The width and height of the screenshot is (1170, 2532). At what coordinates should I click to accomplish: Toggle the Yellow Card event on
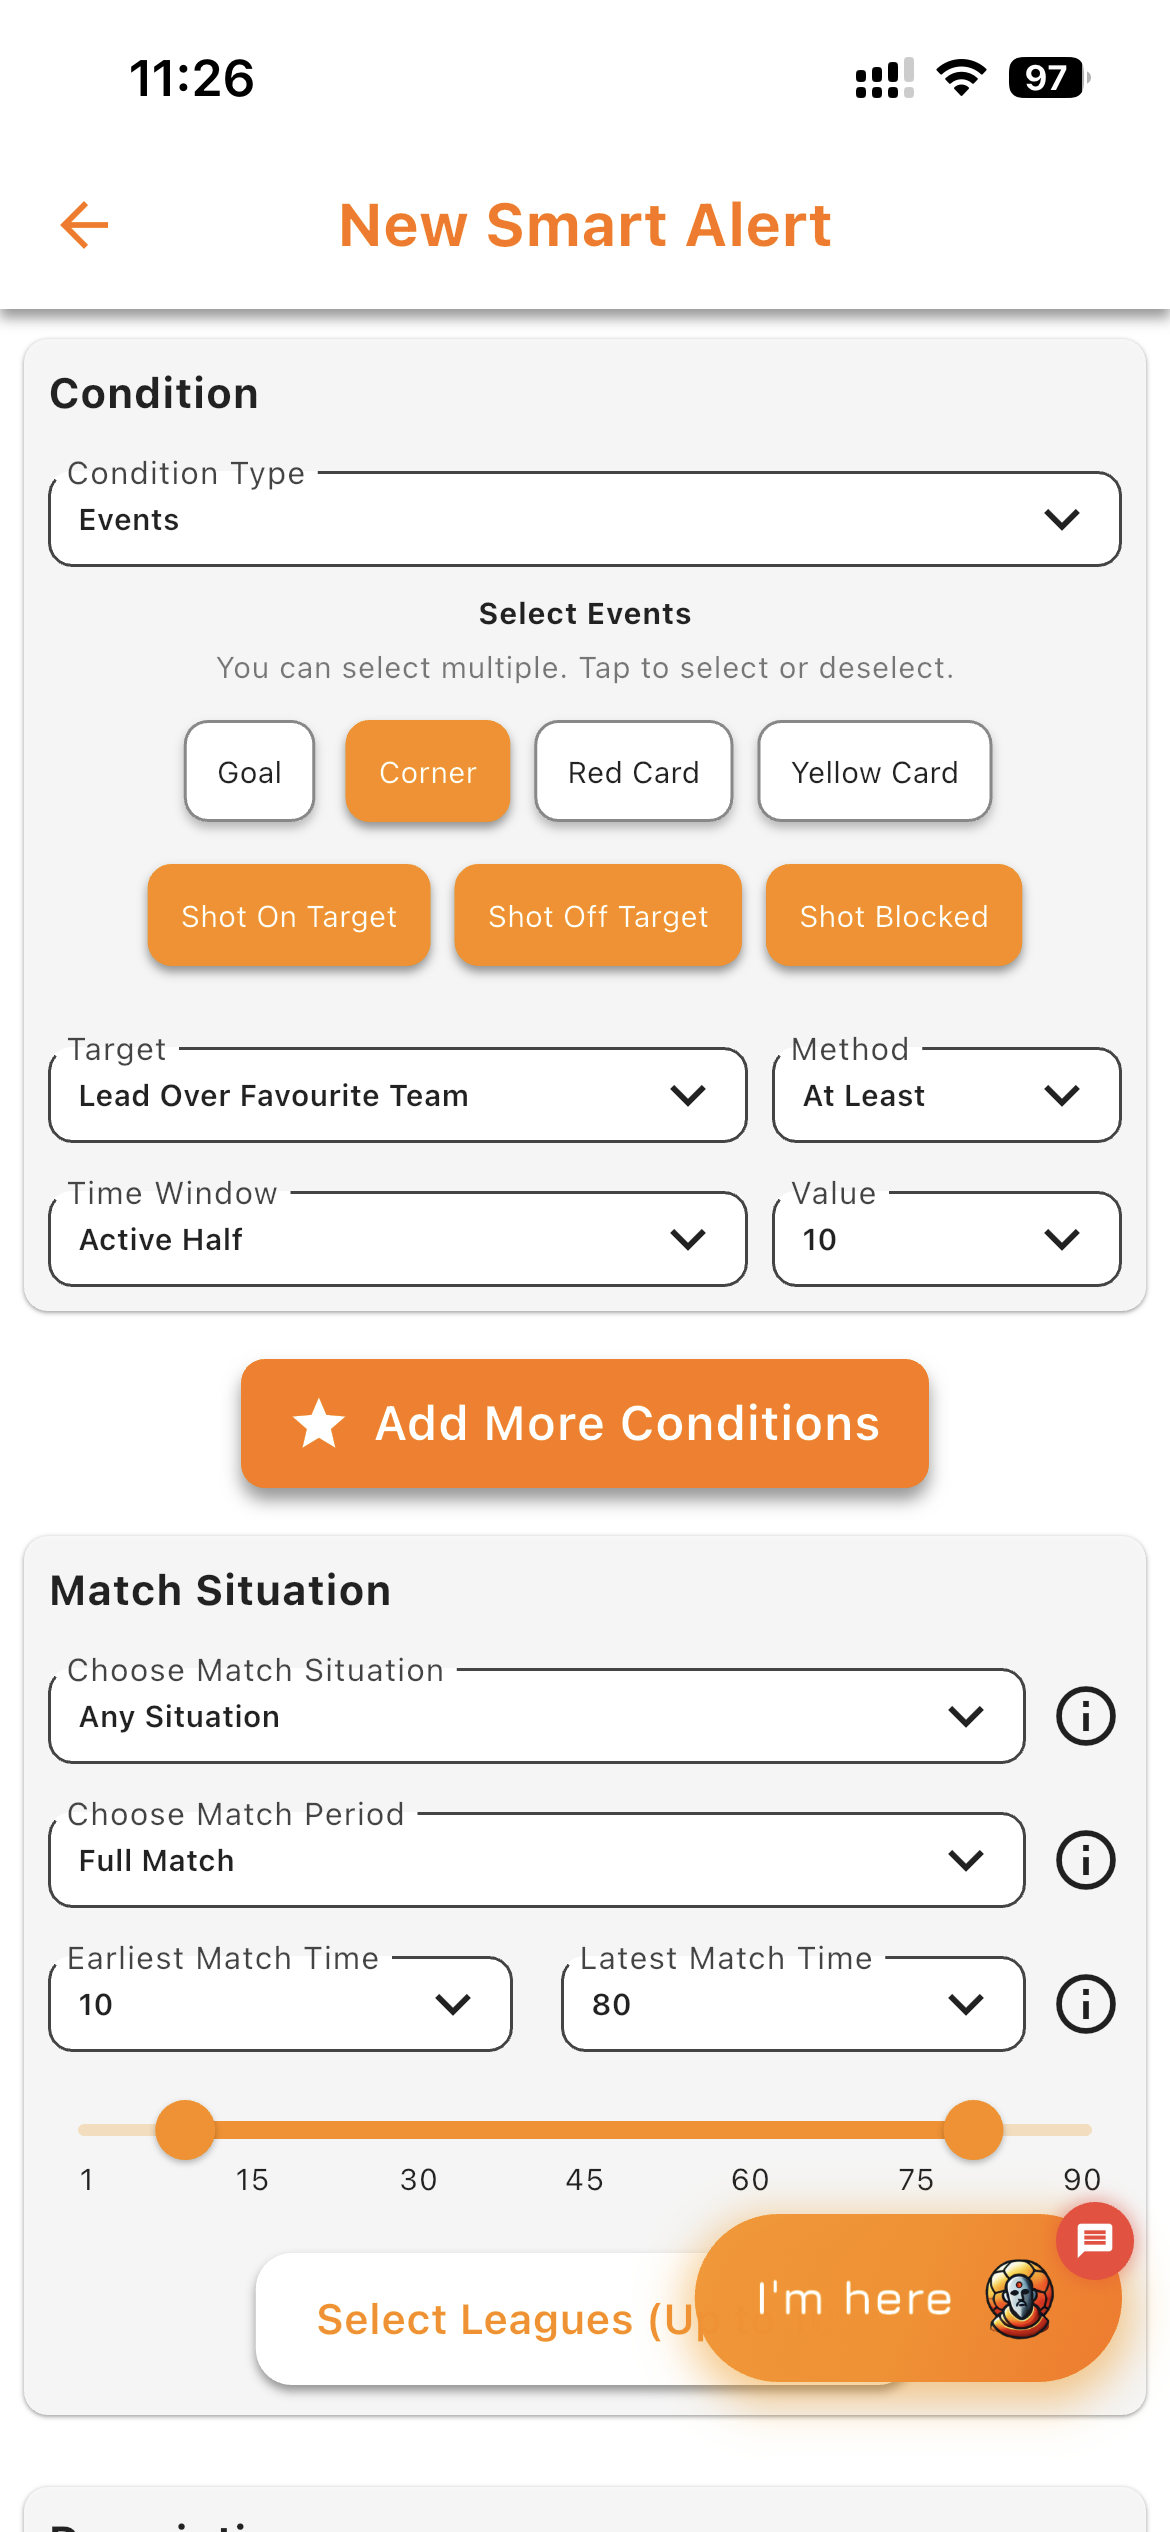click(874, 771)
